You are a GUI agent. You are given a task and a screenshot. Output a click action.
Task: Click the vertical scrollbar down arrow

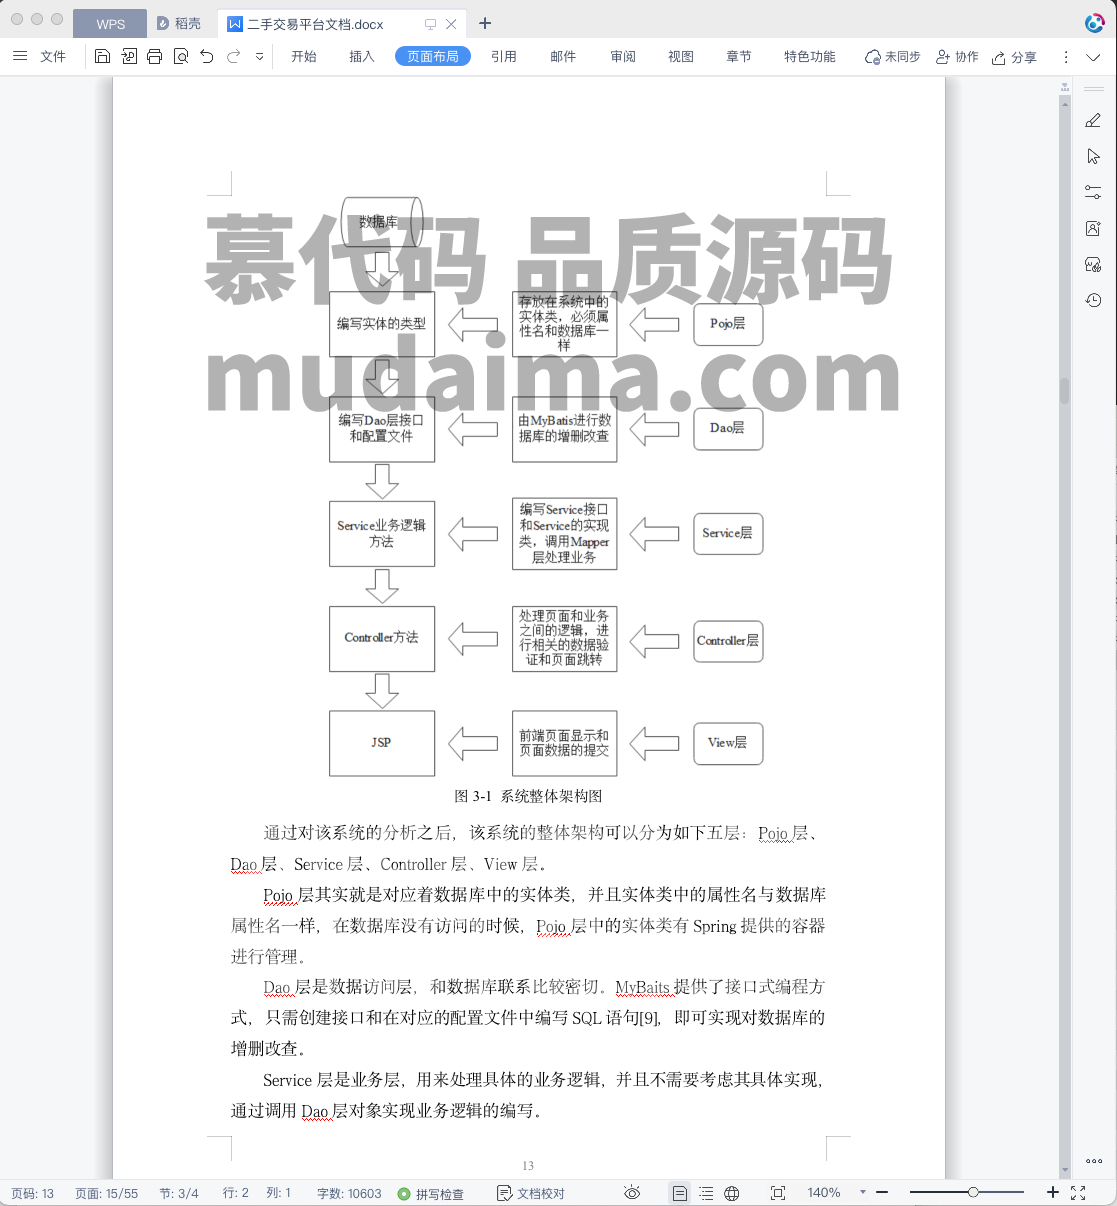click(1065, 1171)
